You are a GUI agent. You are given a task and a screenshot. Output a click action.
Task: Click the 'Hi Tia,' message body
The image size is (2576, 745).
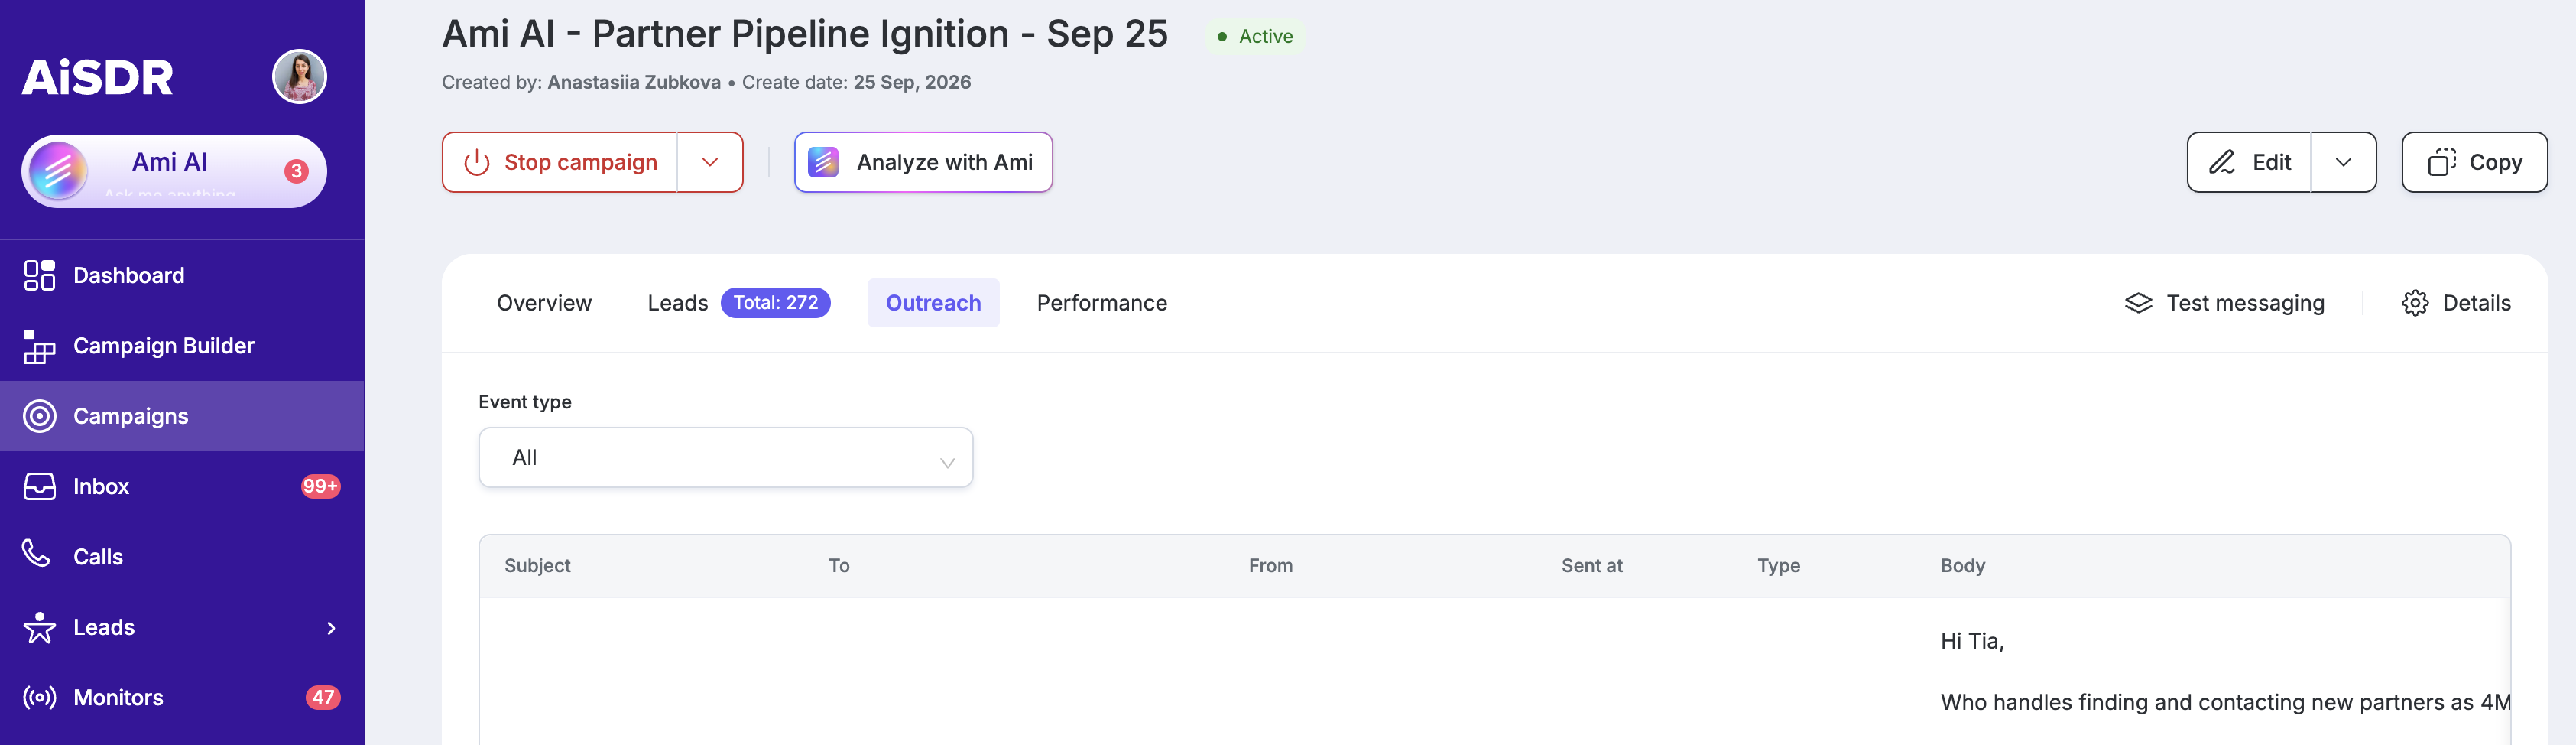[1972, 641]
